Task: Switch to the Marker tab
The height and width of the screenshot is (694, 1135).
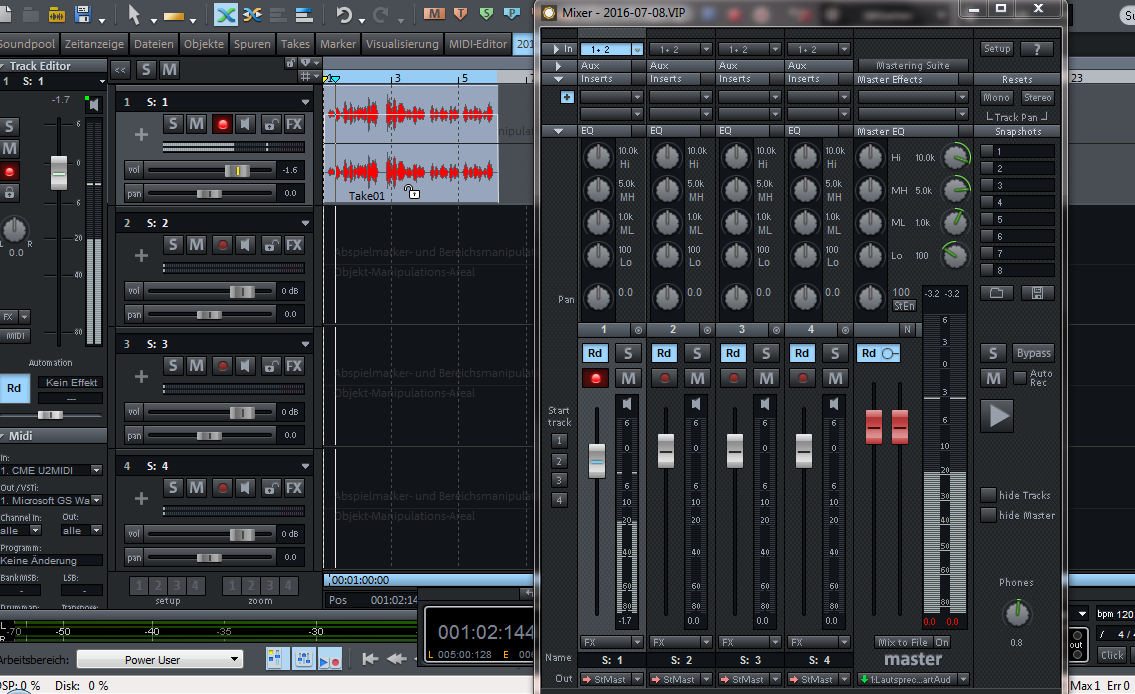Action: [337, 44]
